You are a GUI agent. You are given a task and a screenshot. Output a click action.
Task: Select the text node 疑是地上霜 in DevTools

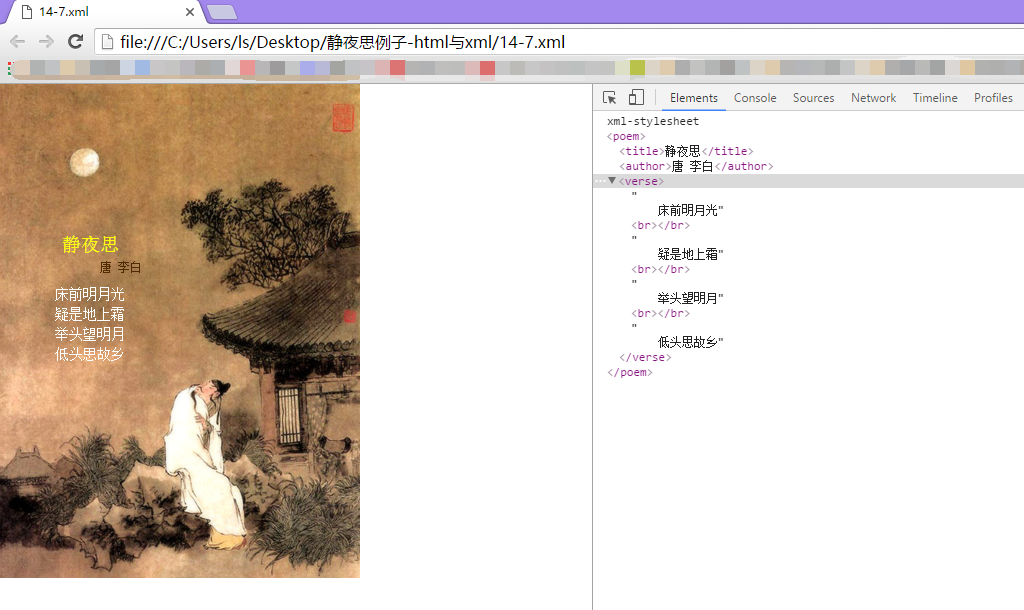(690, 254)
